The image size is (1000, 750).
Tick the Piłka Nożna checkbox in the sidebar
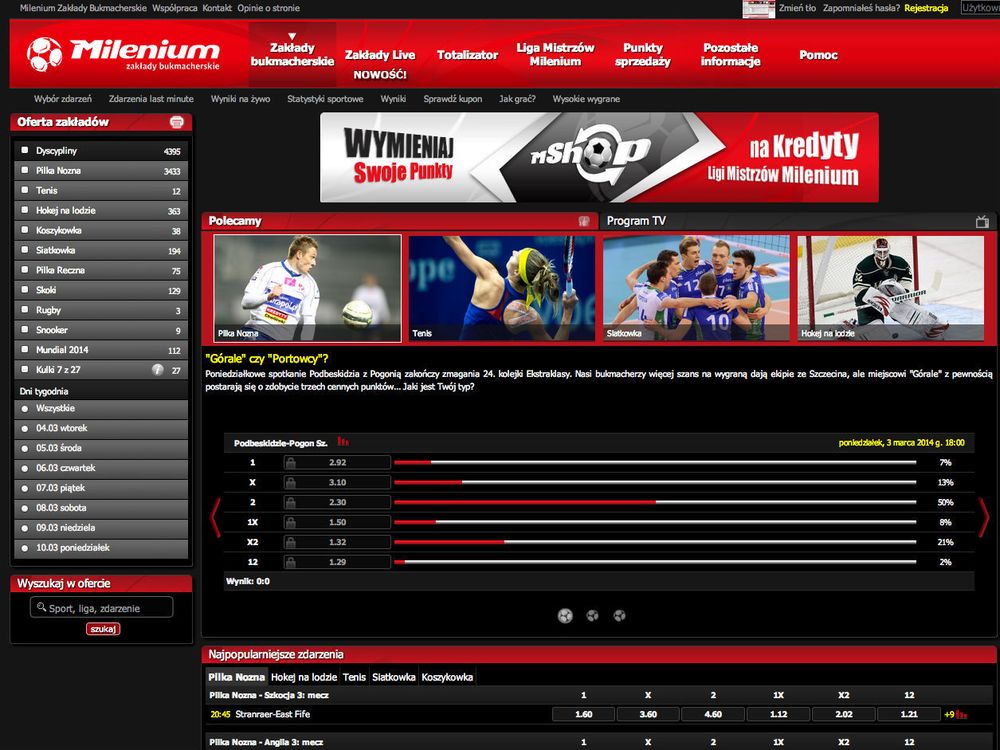(x=25, y=170)
